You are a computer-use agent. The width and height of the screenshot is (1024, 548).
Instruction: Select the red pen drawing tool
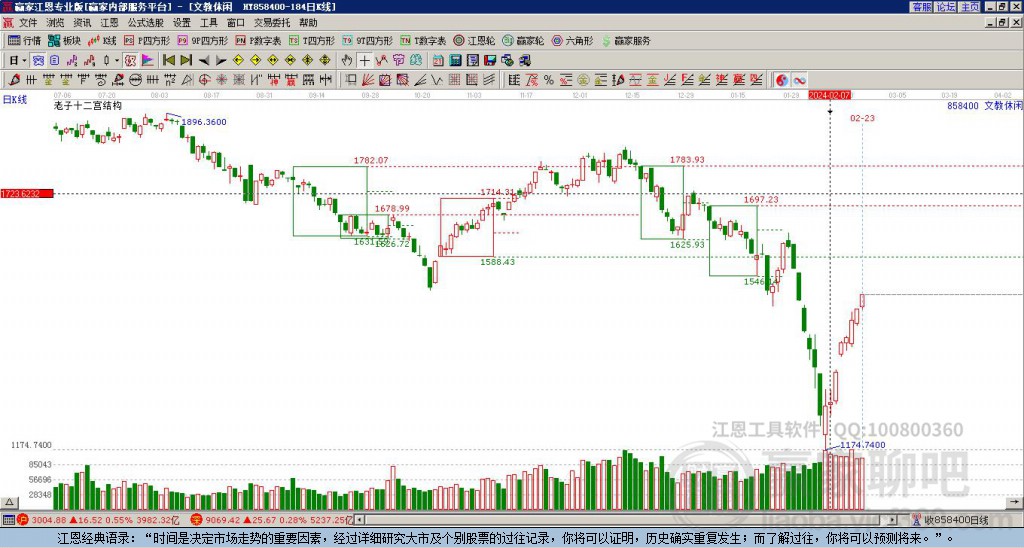click(14, 80)
